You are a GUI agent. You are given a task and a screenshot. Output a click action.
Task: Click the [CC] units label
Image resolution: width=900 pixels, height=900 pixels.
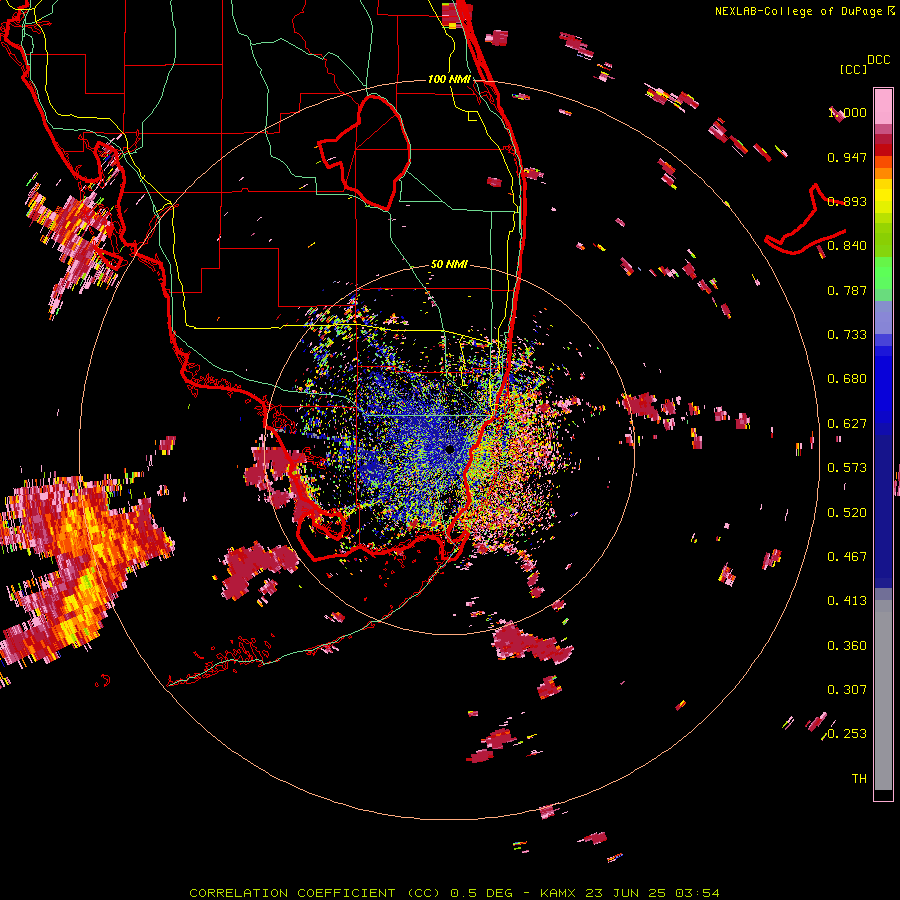[853, 69]
